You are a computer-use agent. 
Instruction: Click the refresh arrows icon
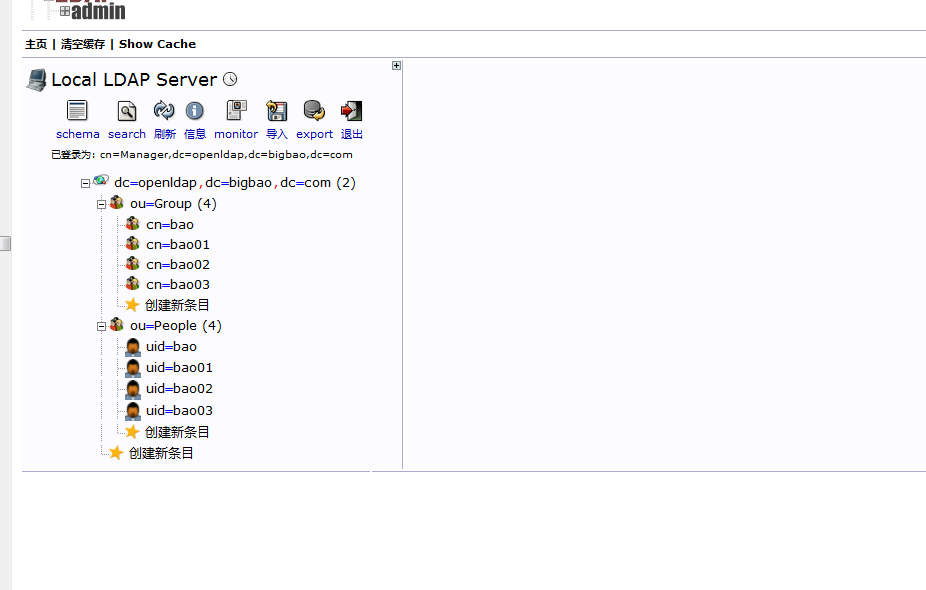(x=164, y=110)
